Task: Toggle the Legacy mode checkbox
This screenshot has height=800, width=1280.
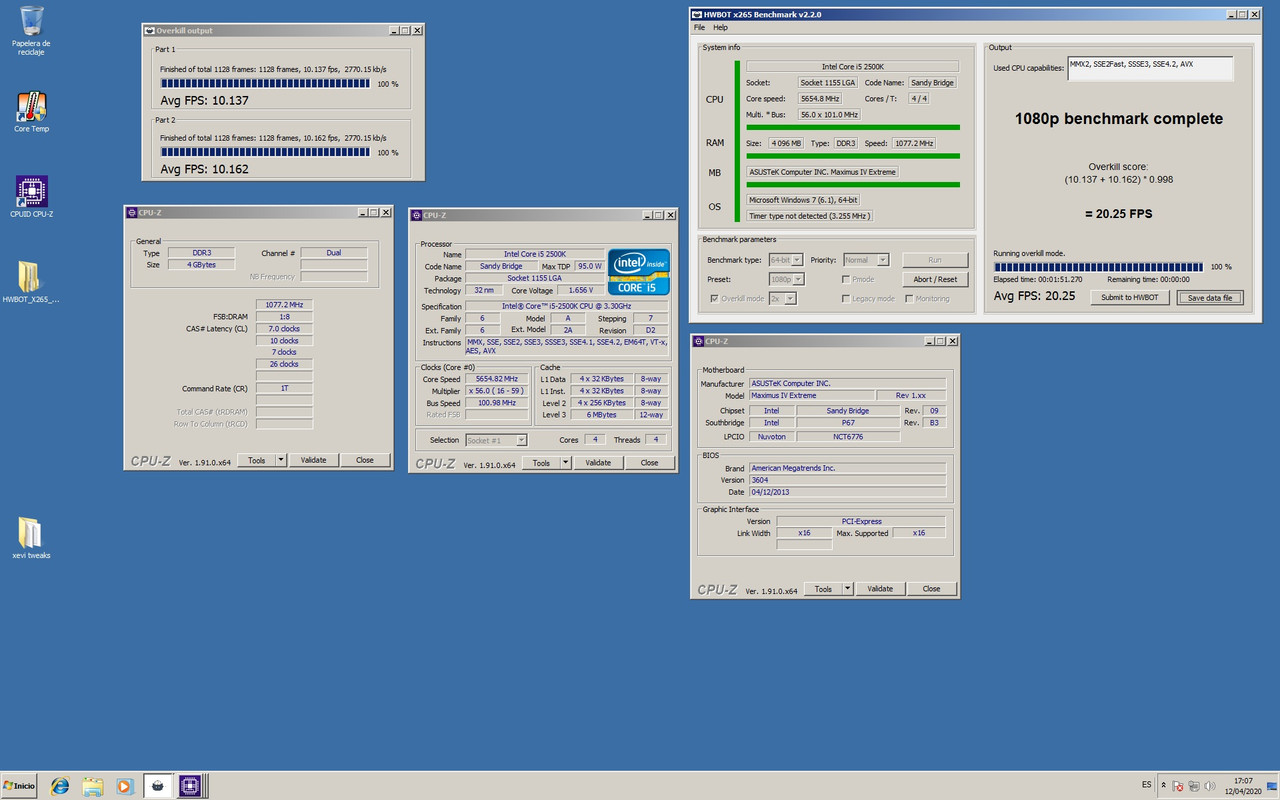Action: tap(846, 298)
